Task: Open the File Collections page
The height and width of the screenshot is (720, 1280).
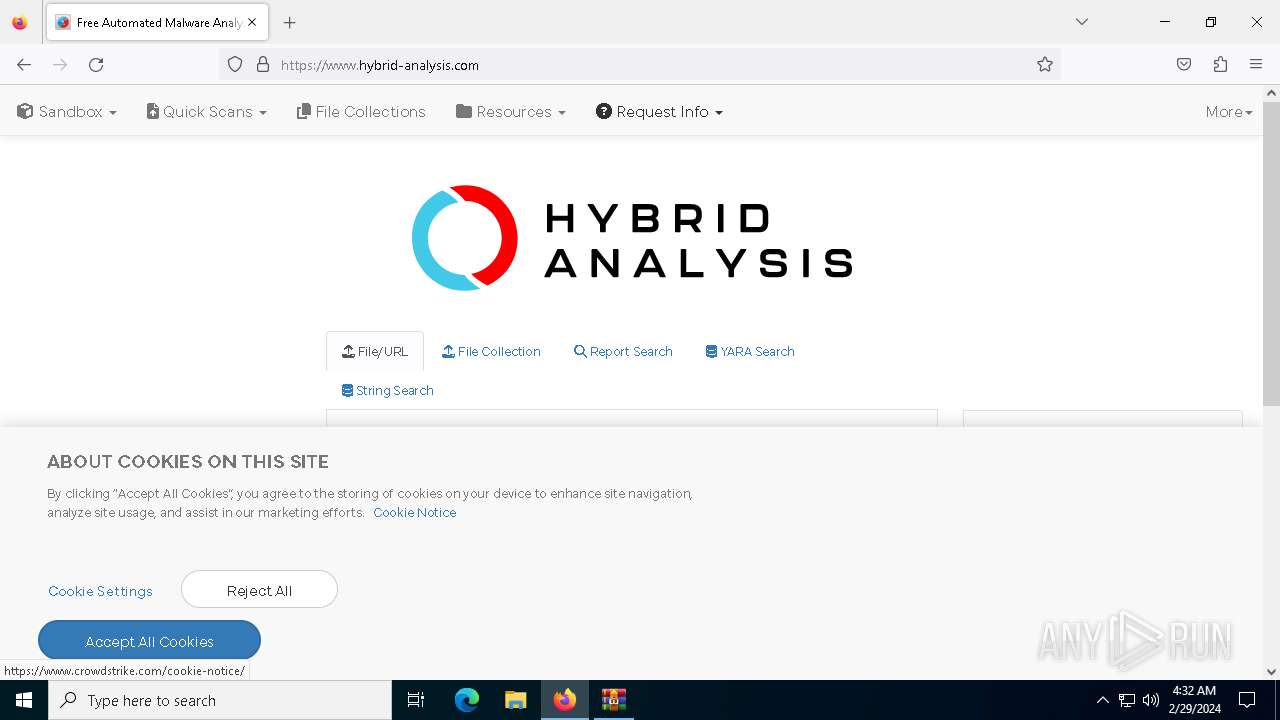Action: point(361,112)
